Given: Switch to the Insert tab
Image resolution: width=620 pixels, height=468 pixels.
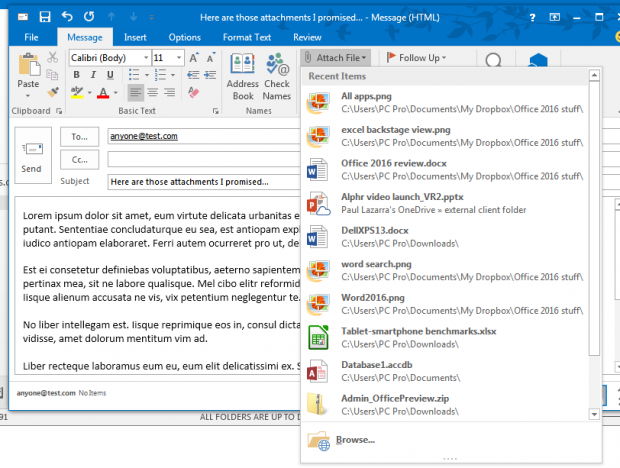Looking at the screenshot, I should coord(135,37).
